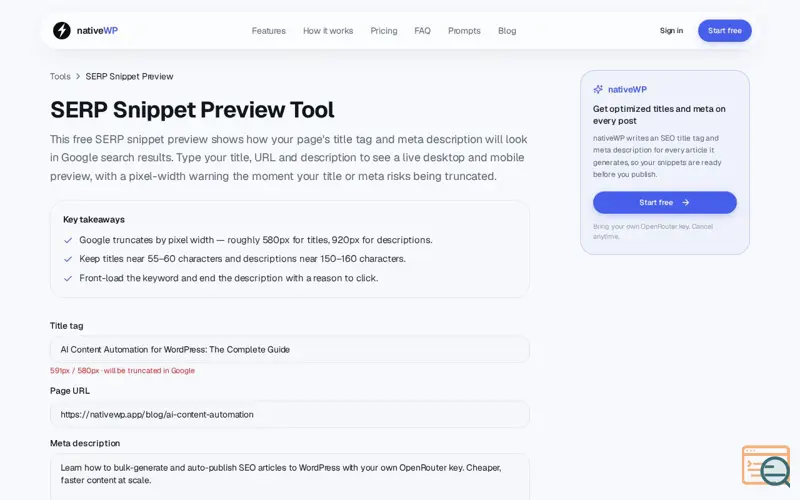This screenshot has width=800, height=500.
Task: Go to Tools breadcrumb
Action: [x=60, y=77]
